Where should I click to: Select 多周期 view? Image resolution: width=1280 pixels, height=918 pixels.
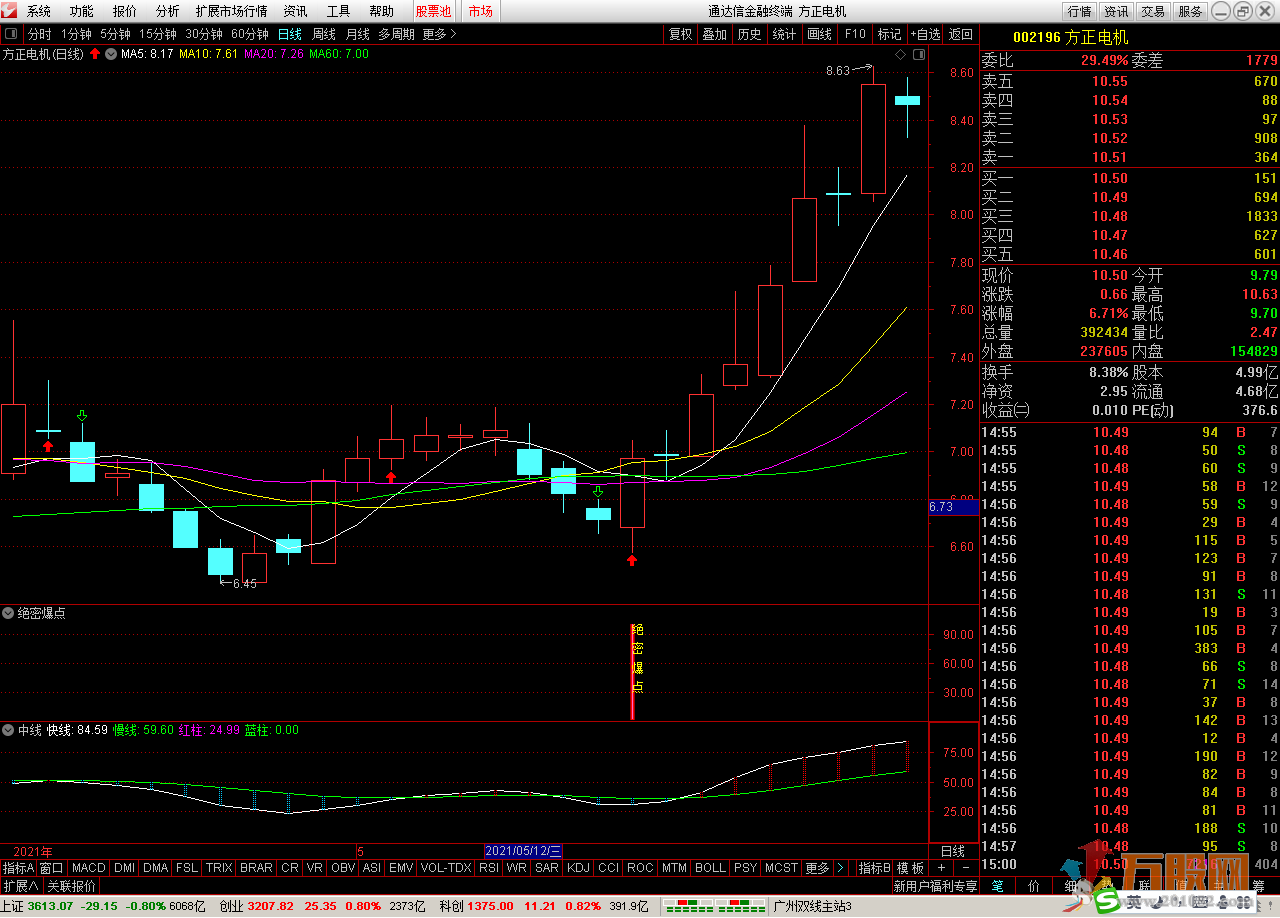coord(397,34)
